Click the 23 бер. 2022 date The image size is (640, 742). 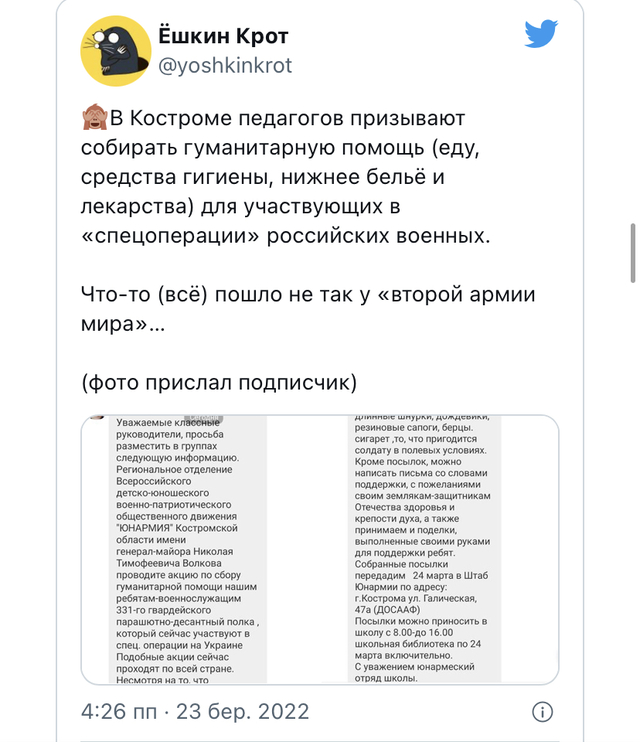[x=240, y=712]
